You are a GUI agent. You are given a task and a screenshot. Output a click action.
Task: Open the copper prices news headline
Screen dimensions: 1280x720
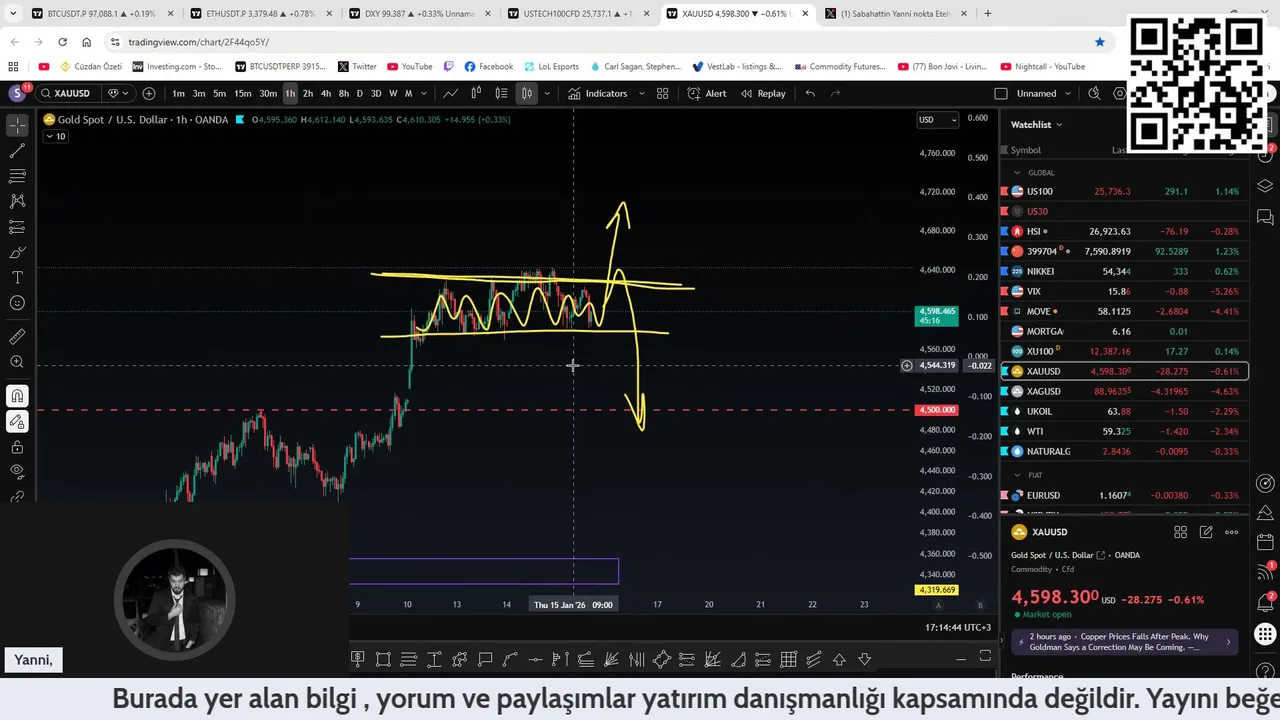tap(1125, 641)
